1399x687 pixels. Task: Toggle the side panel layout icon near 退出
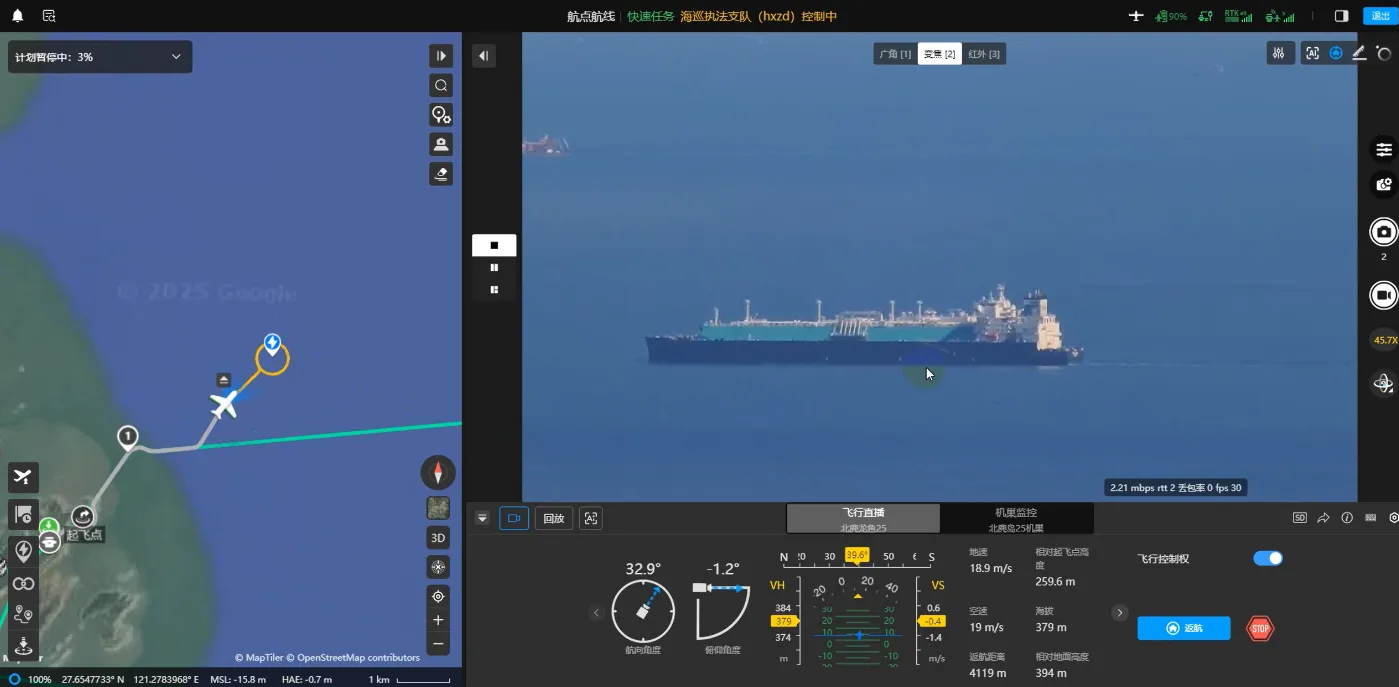(x=1342, y=16)
